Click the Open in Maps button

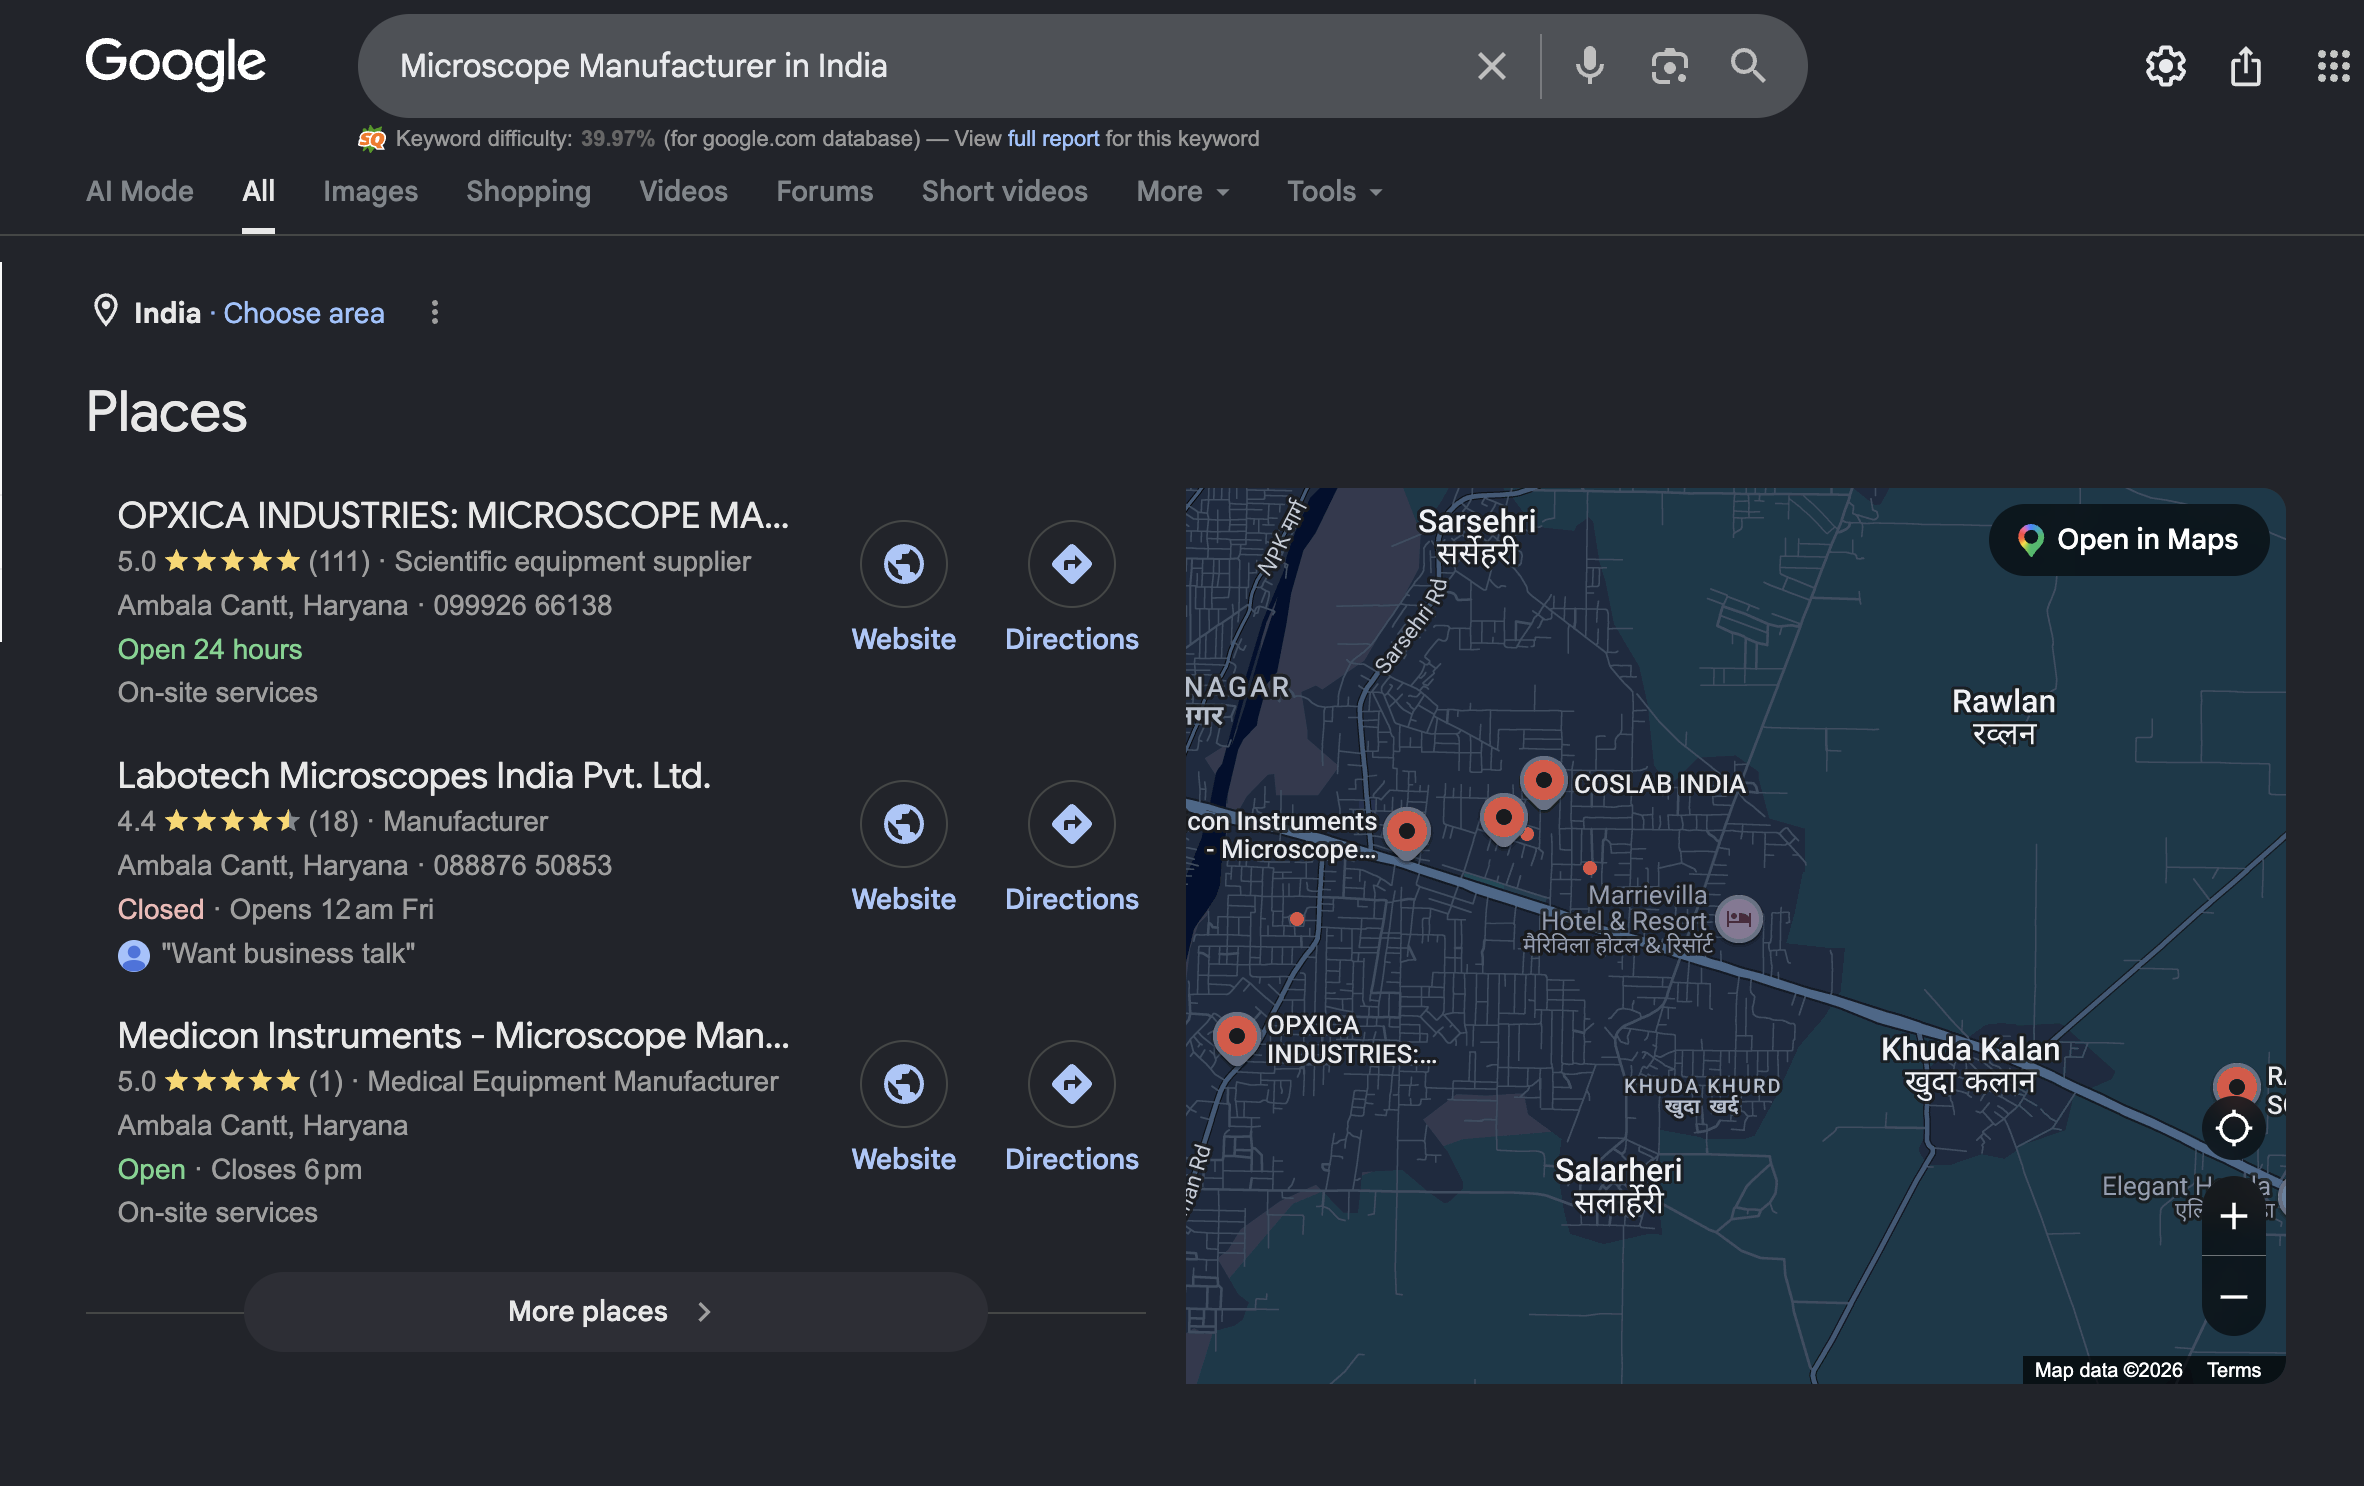coord(2128,540)
